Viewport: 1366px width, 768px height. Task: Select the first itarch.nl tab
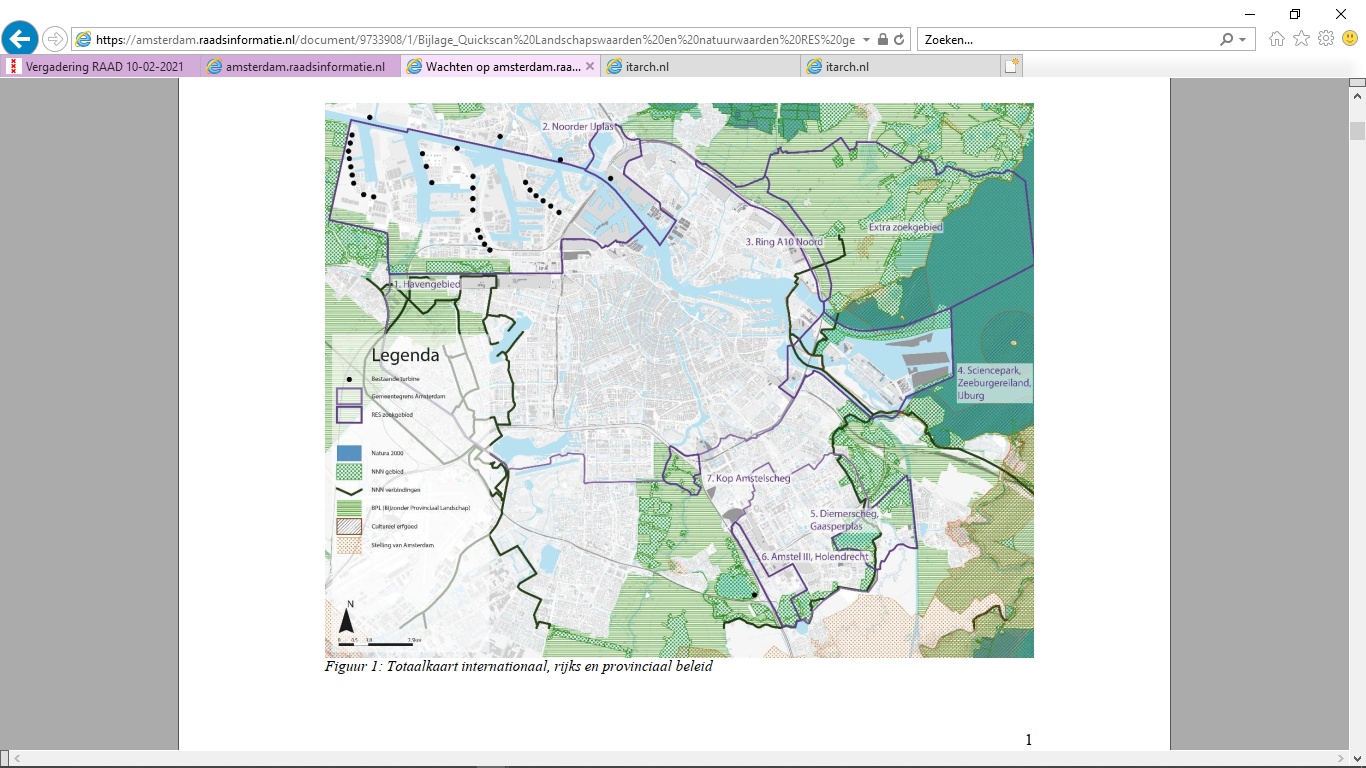pyautogui.click(x=700, y=67)
